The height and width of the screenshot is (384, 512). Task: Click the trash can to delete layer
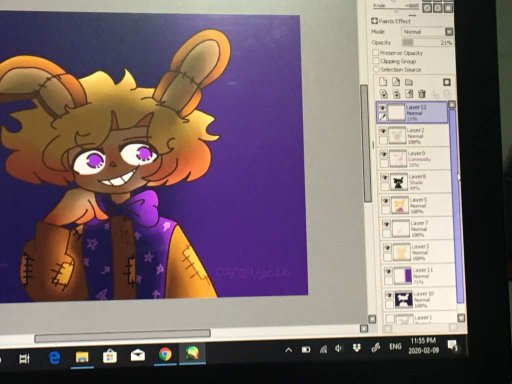(422, 94)
